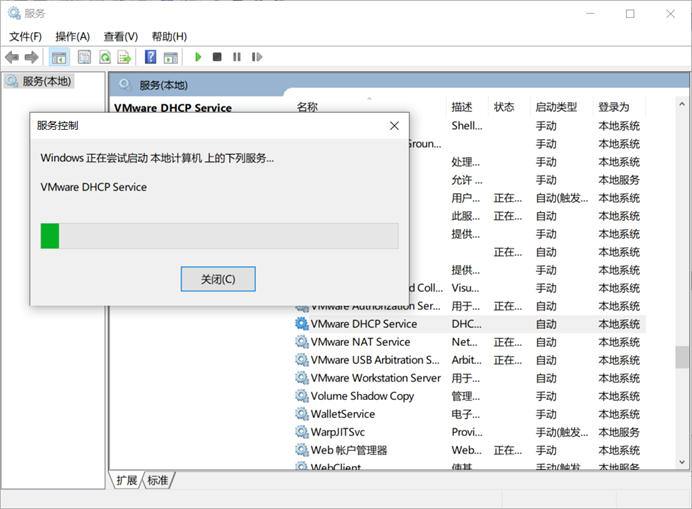692x509 pixels.
Task: Open the 文件(F) menu
Action: pyautogui.click(x=26, y=37)
